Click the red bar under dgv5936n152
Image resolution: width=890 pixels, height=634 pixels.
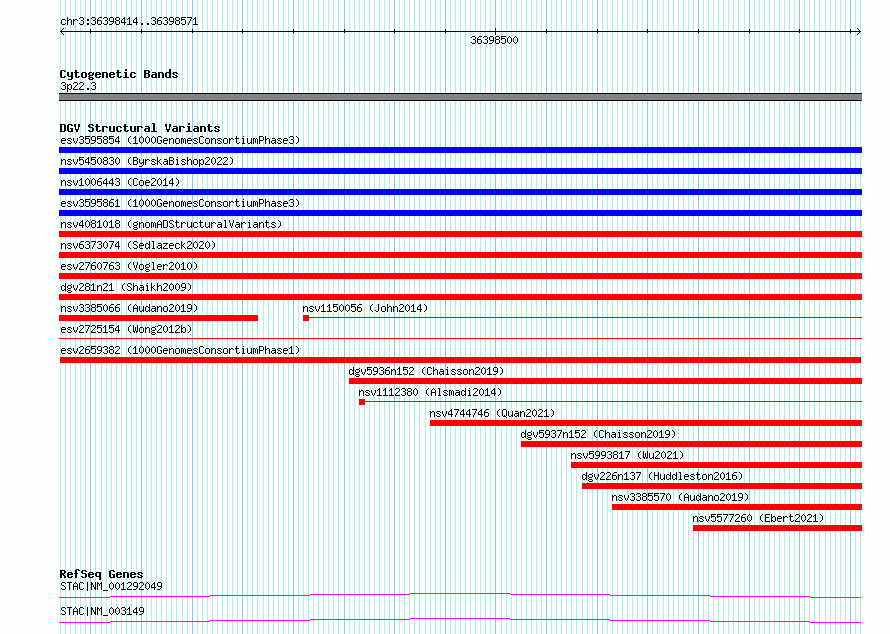pos(606,381)
